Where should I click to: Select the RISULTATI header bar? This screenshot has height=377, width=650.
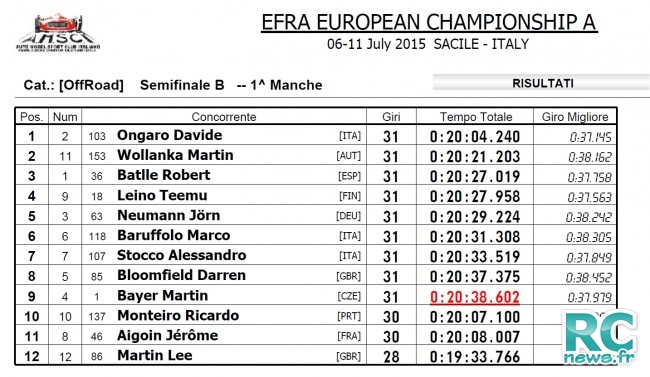[x=541, y=83]
